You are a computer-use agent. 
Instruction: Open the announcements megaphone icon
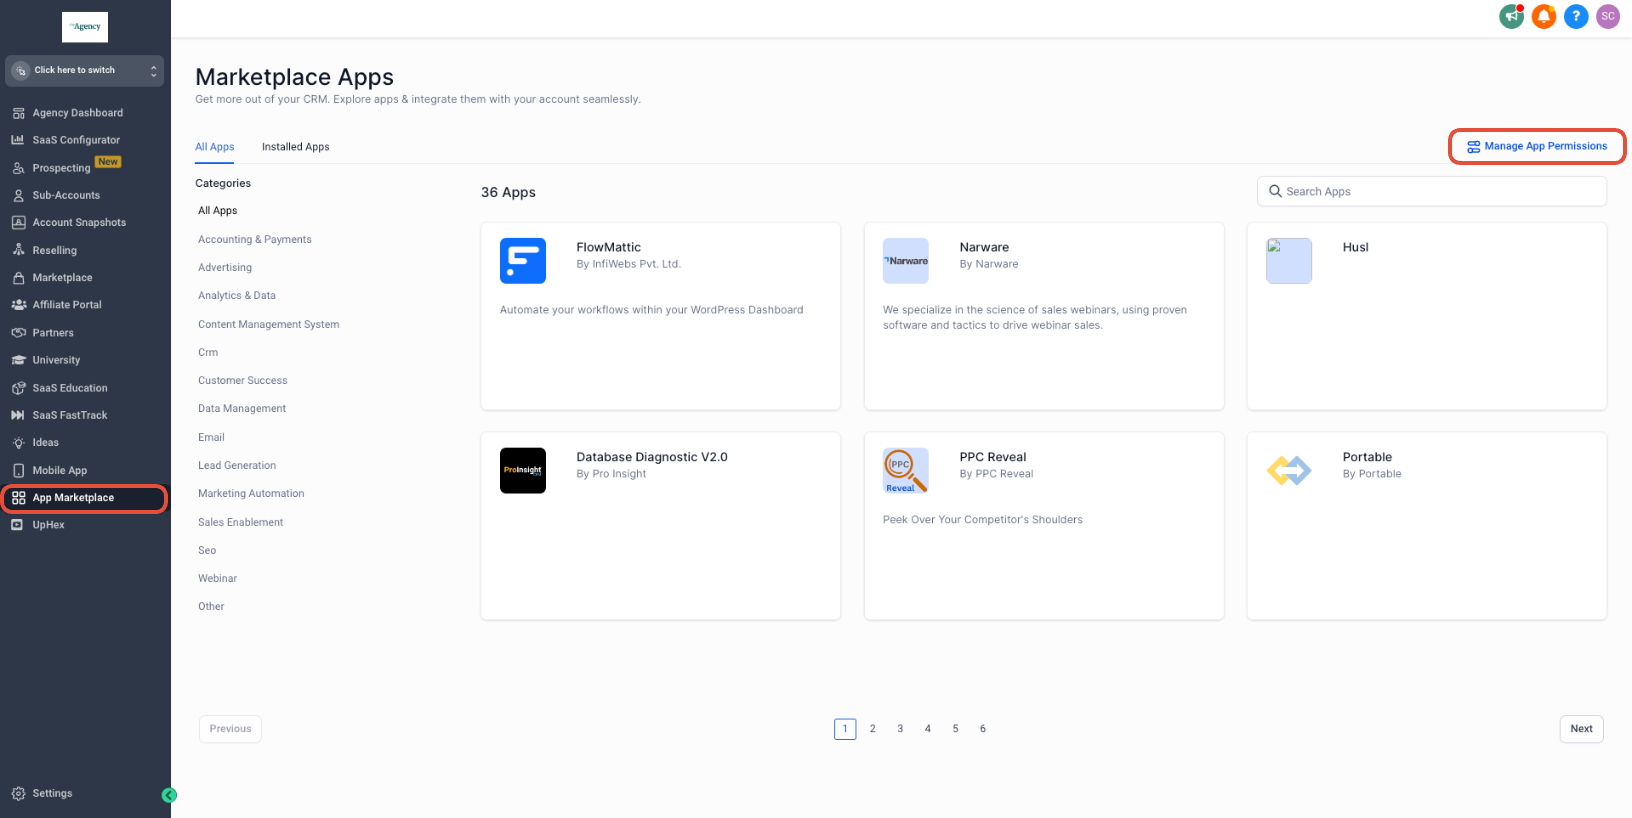point(1511,16)
